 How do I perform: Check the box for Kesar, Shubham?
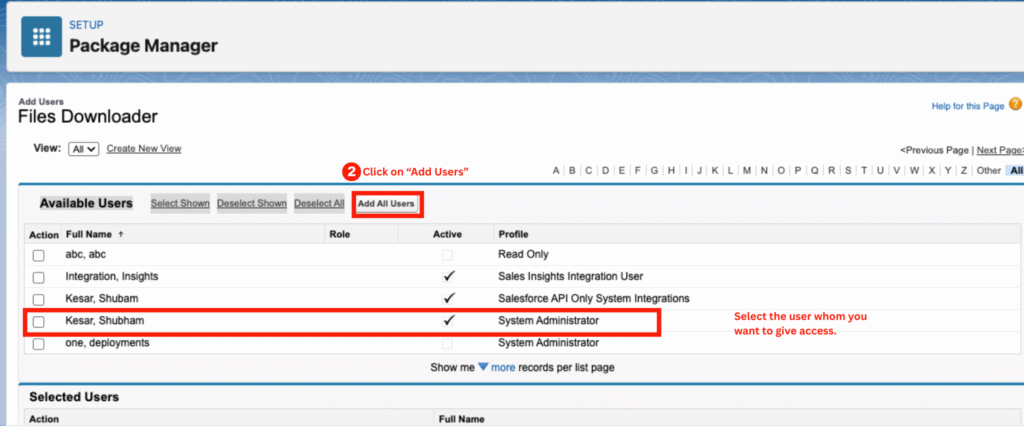(39, 322)
